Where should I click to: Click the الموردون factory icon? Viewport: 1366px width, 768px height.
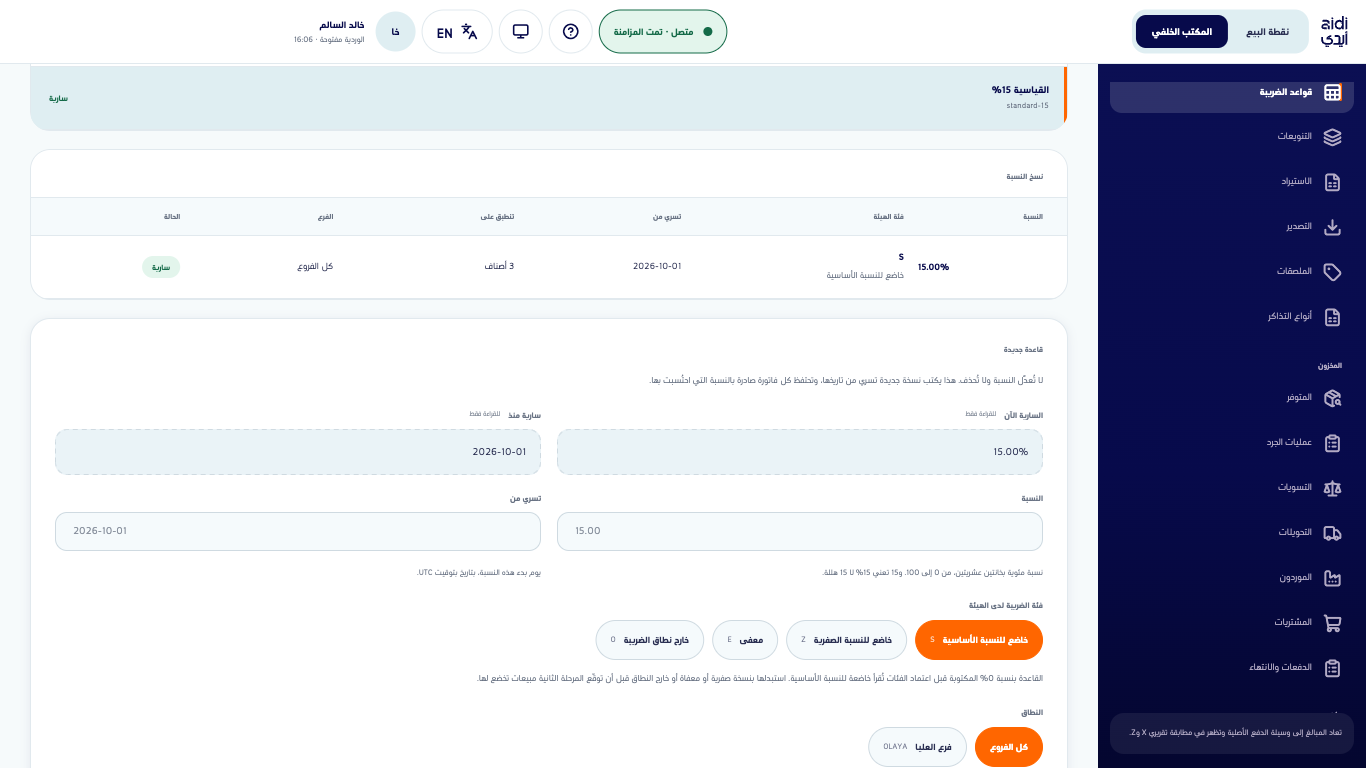1332,578
